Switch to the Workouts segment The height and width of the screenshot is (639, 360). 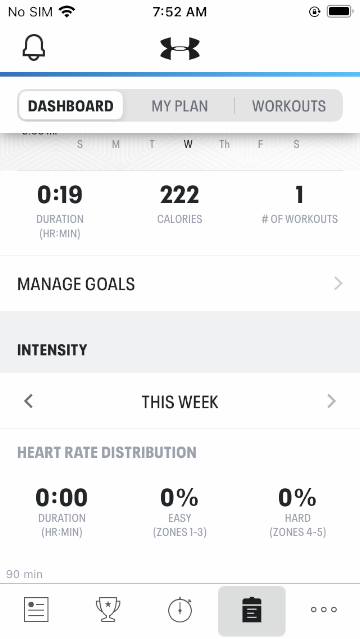(289, 106)
